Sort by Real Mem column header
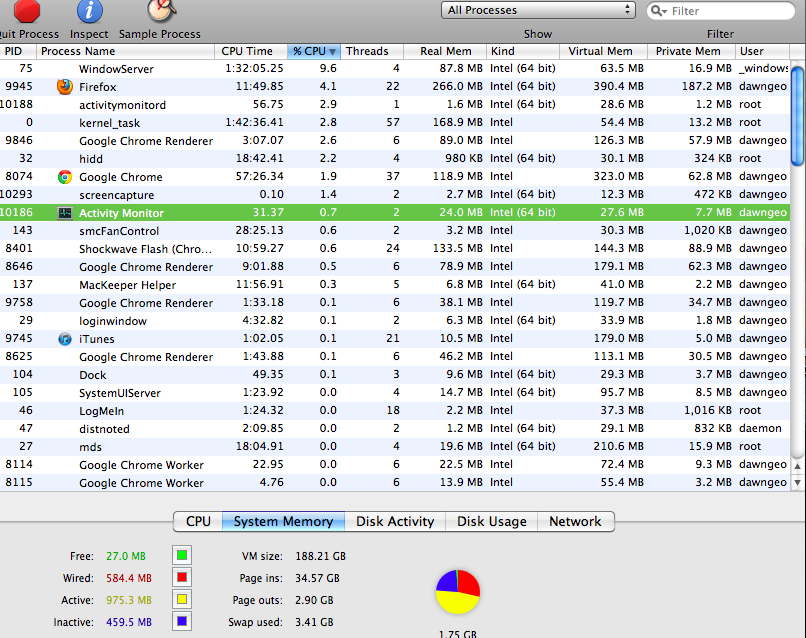 (x=445, y=51)
